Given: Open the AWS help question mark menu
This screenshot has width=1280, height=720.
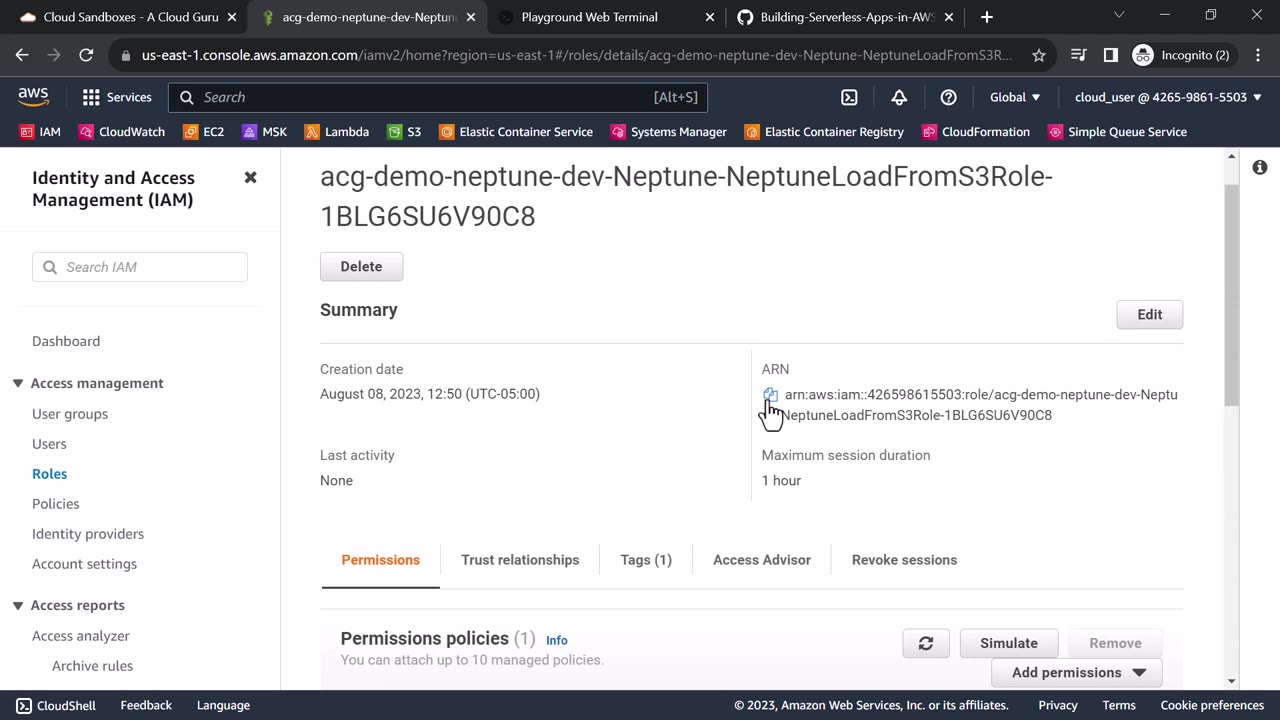Looking at the screenshot, I should pyautogui.click(x=948, y=97).
